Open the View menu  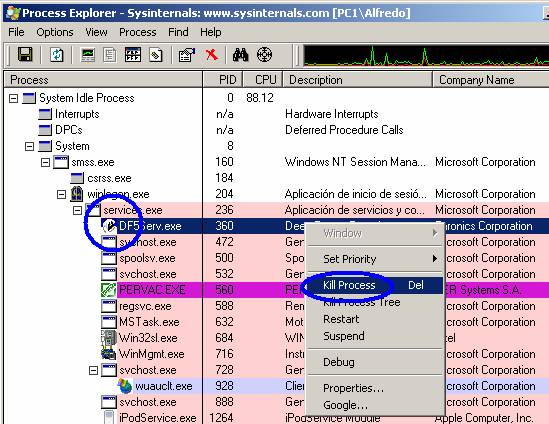pos(96,32)
